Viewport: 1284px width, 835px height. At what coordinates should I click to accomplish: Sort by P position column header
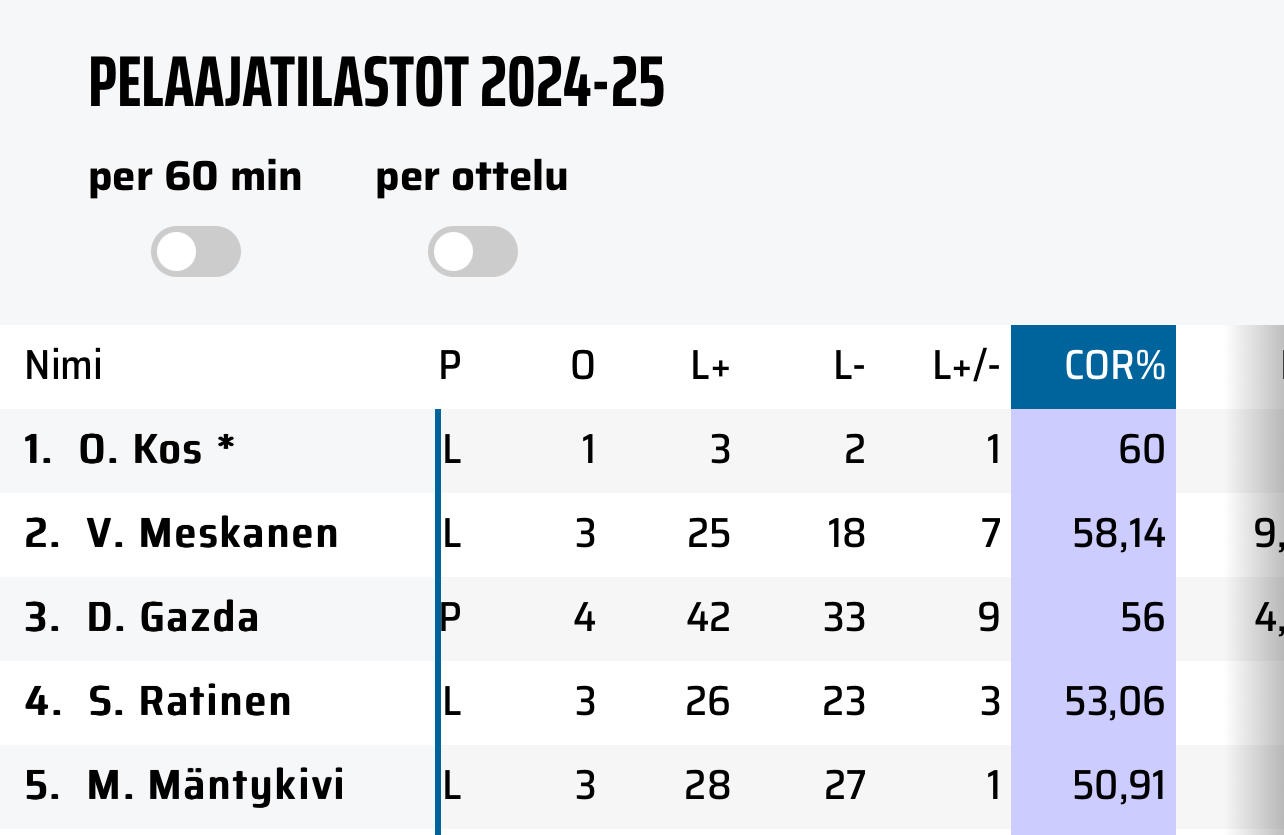(x=450, y=367)
